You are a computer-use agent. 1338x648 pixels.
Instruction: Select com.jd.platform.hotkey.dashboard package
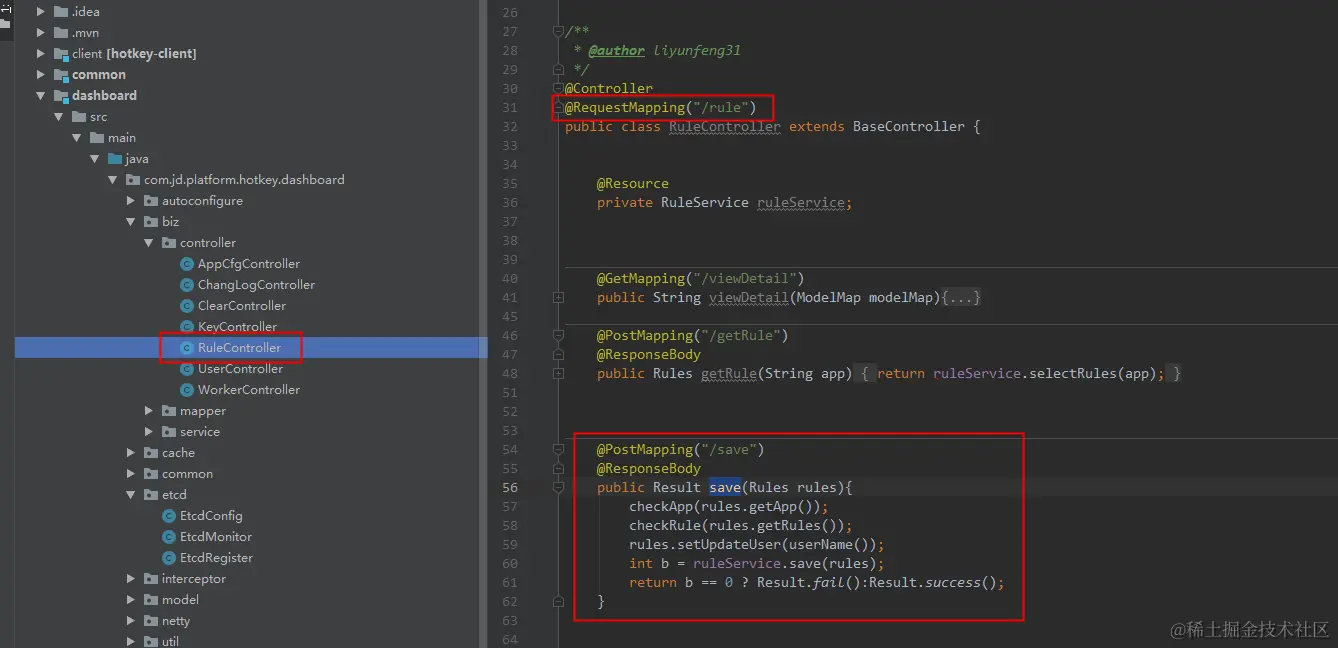click(244, 180)
